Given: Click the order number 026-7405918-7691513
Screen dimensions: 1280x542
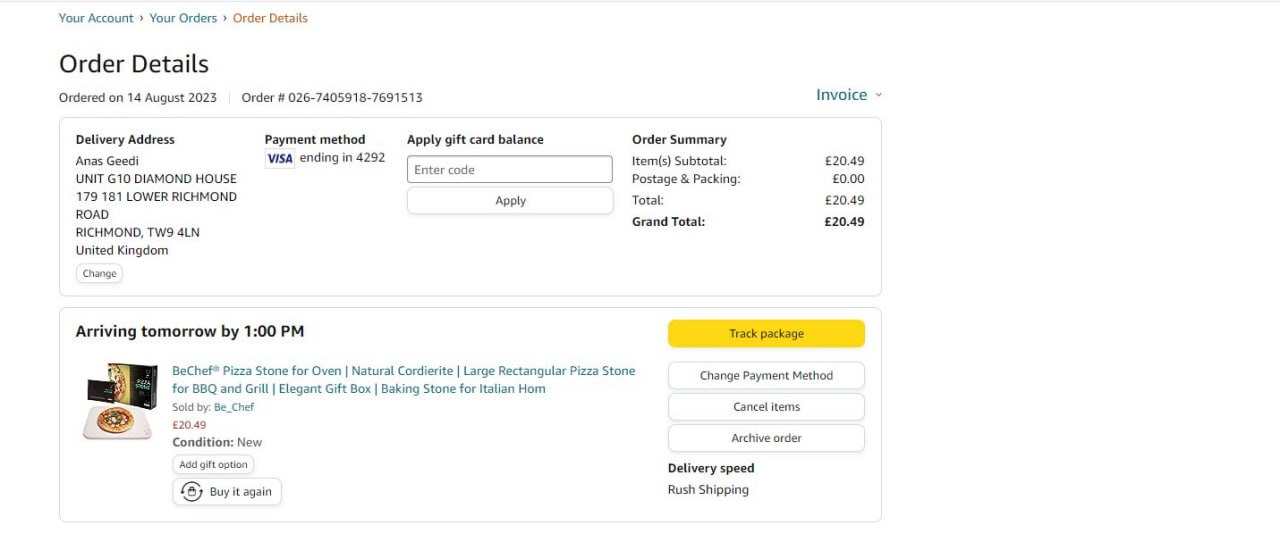Looking at the screenshot, I should tap(355, 98).
